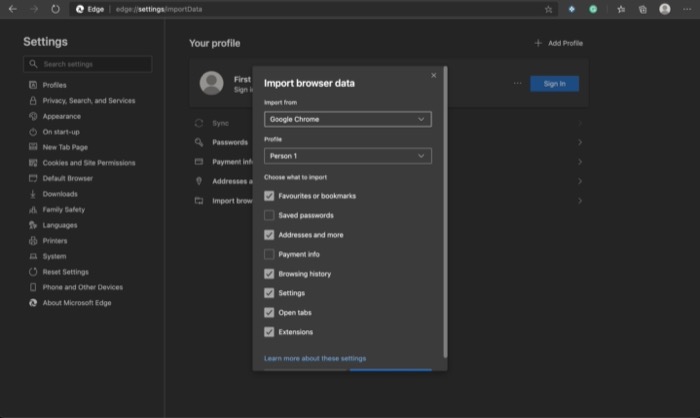Toggle the Extensions checkbox
Image resolution: width=700 pixels, height=418 pixels.
269,332
